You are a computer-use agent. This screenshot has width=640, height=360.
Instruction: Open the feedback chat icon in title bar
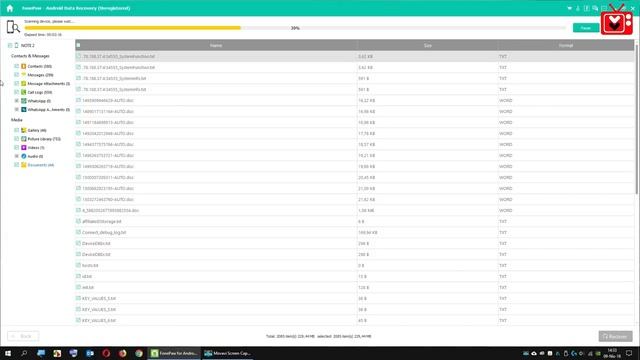point(595,8)
